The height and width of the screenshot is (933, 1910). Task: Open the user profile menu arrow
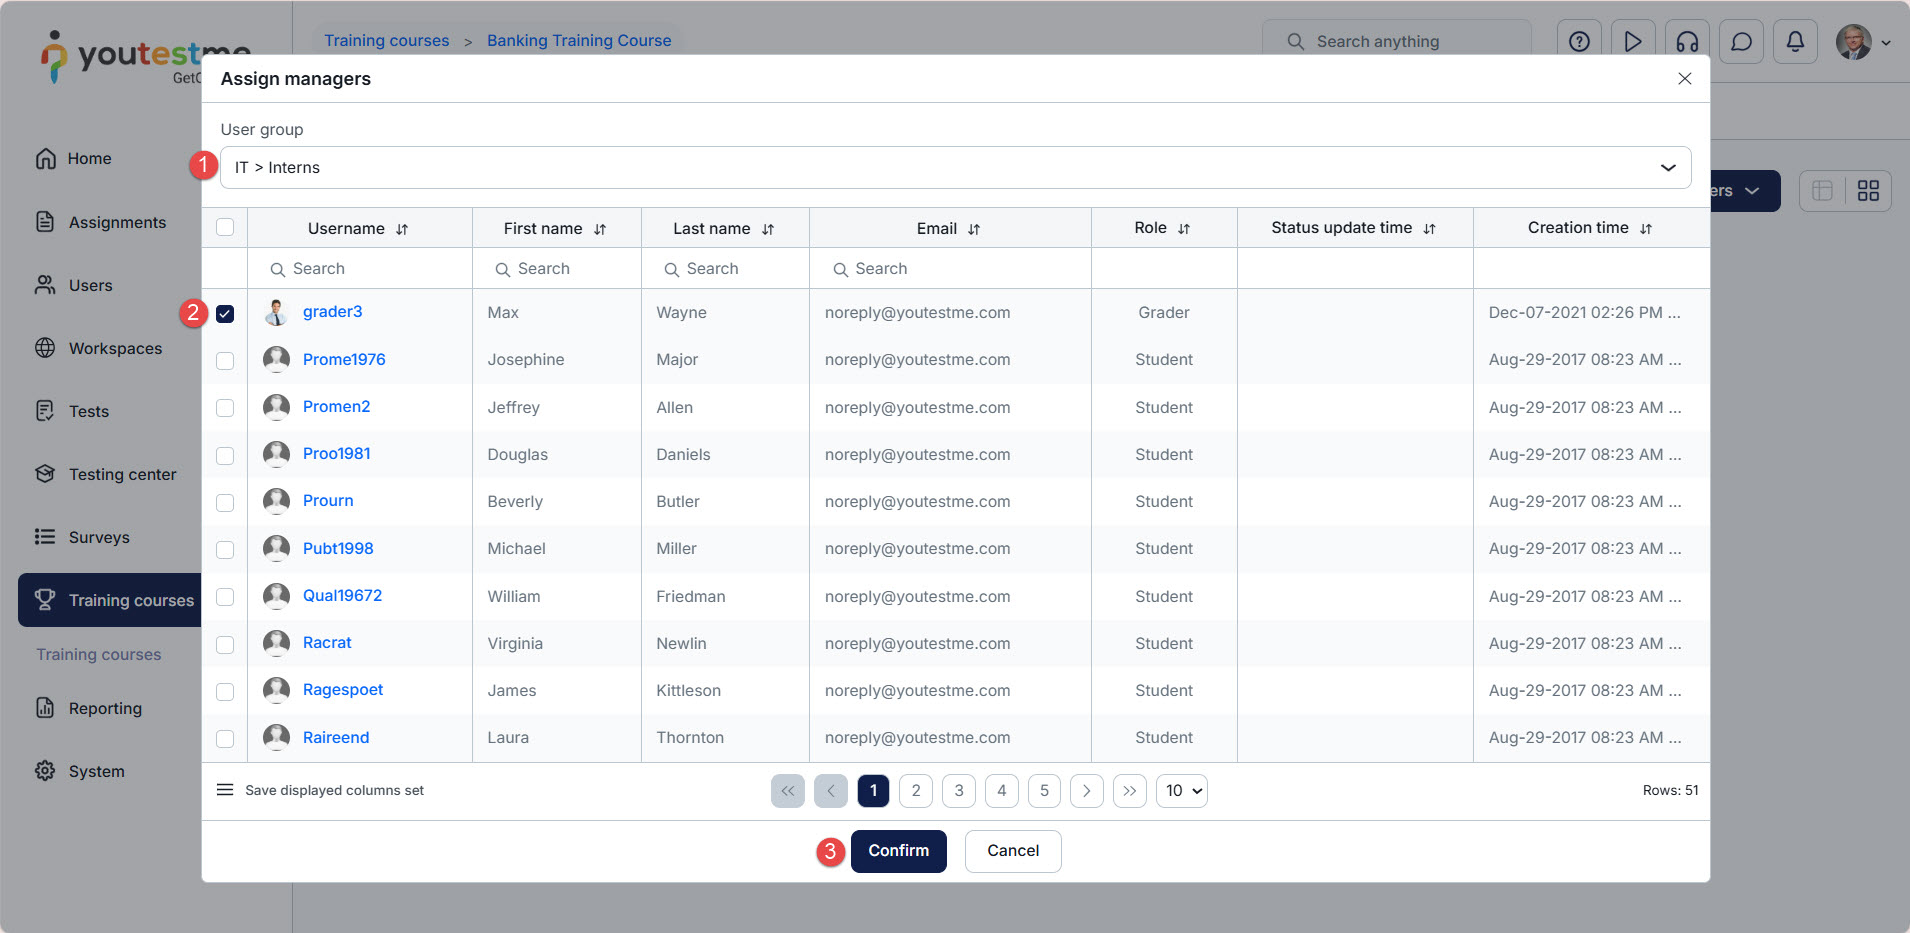(x=1886, y=43)
